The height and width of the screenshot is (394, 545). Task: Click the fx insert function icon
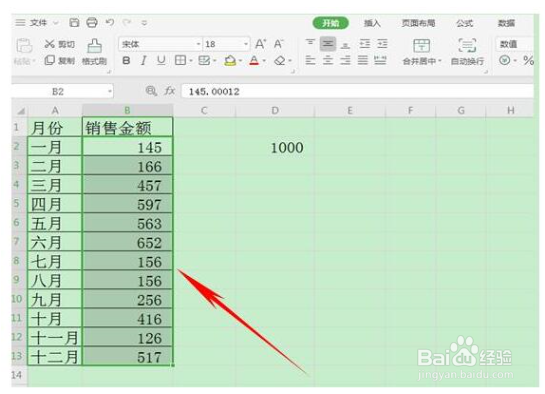[169, 91]
